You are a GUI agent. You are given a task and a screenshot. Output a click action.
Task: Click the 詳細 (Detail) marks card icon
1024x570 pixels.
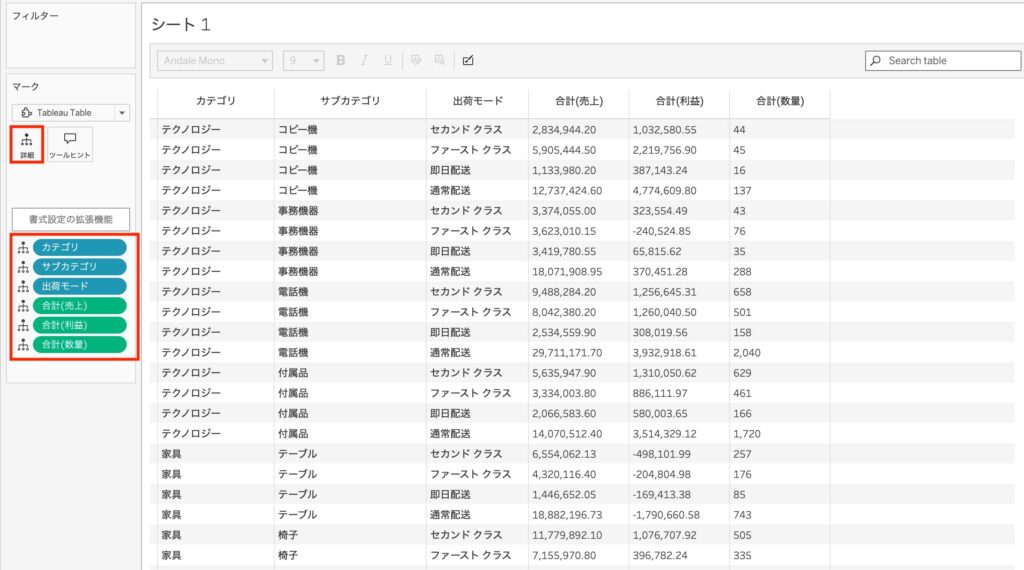26,144
